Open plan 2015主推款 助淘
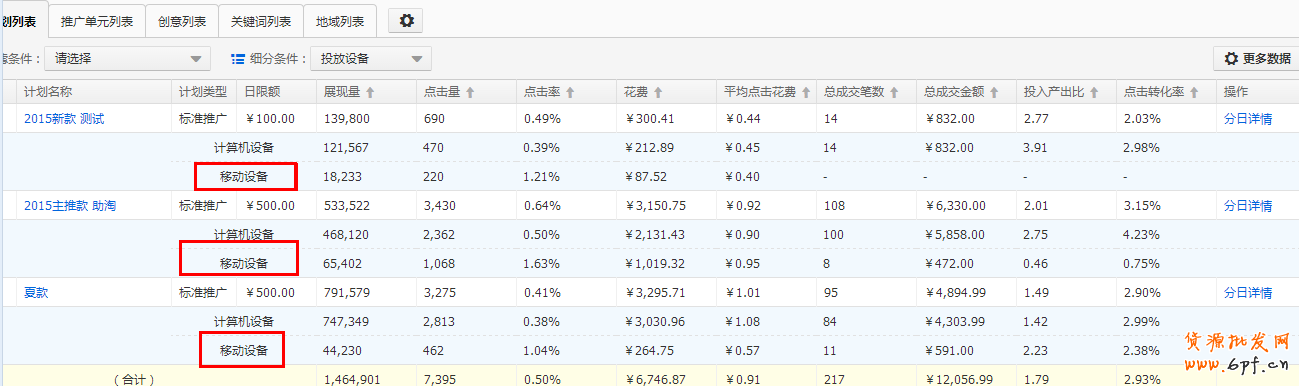This screenshot has width=1299, height=386. 70,206
